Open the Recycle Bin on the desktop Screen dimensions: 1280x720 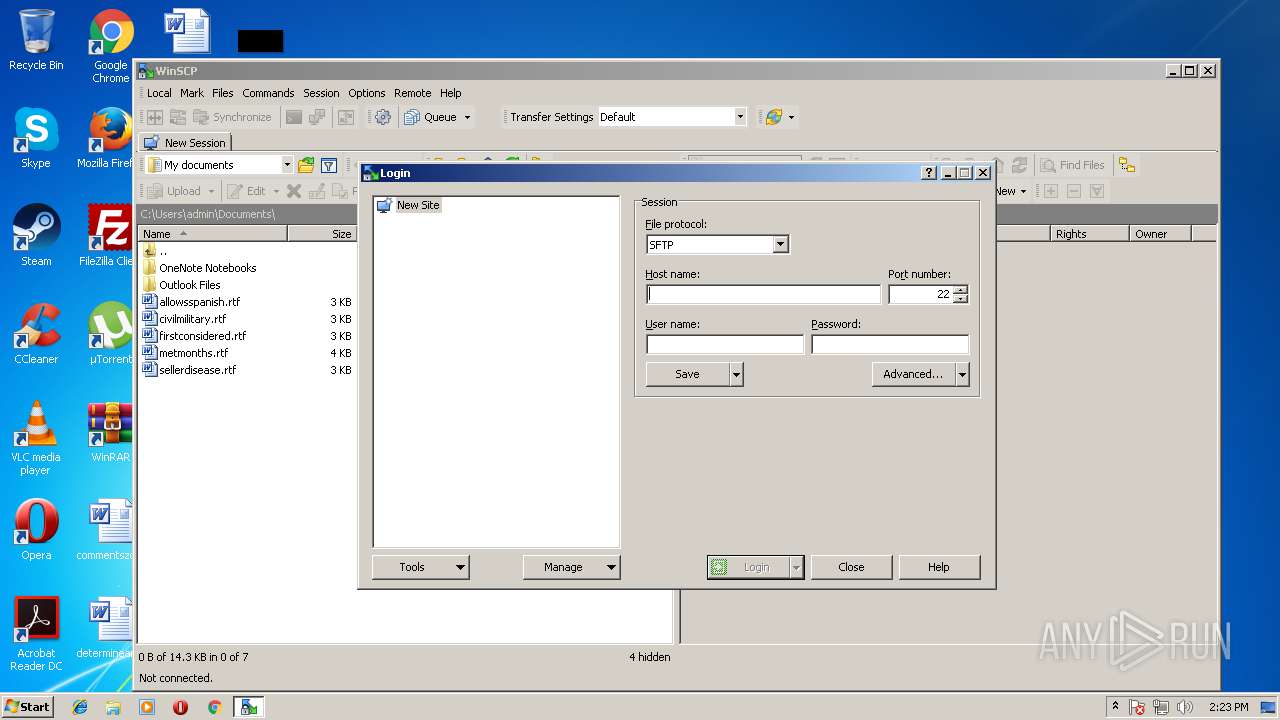36,40
